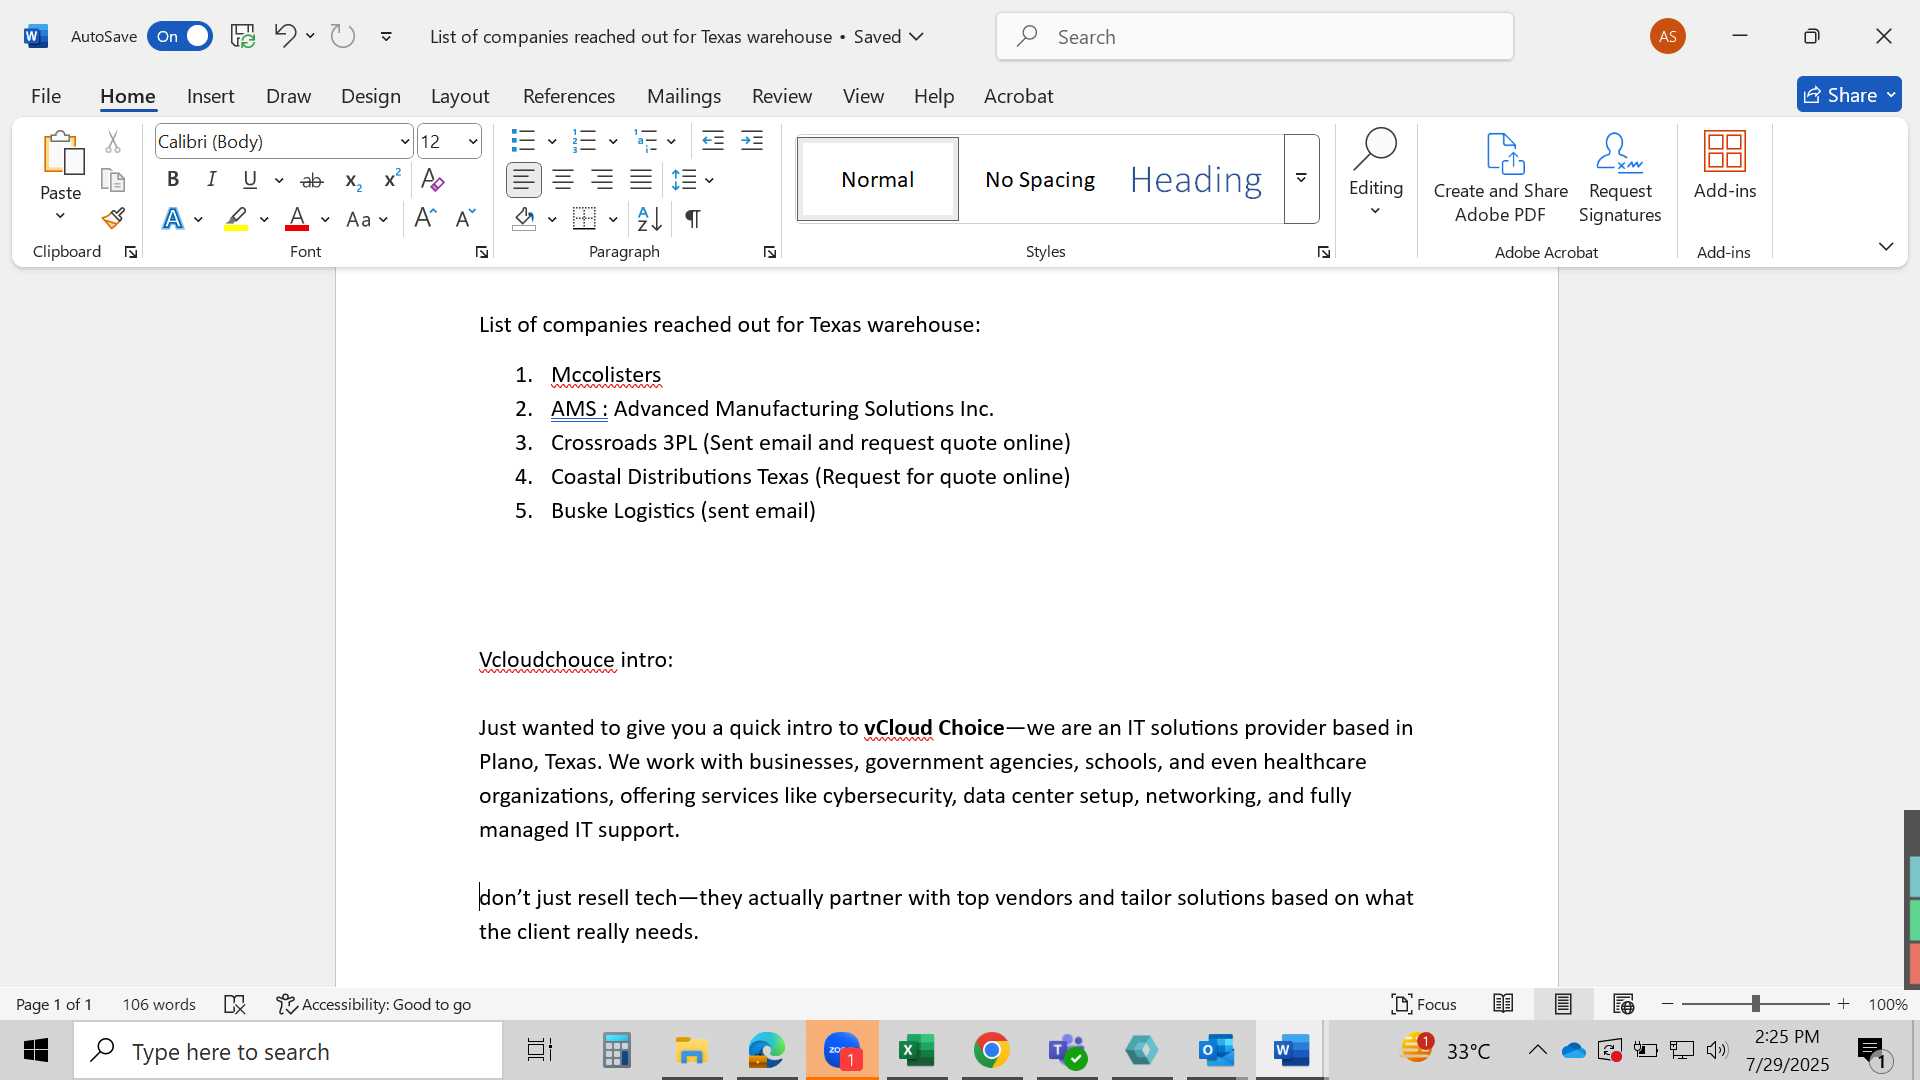The width and height of the screenshot is (1920, 1080).
Task: Clear all formatting icon
Action: pos(432,180)
